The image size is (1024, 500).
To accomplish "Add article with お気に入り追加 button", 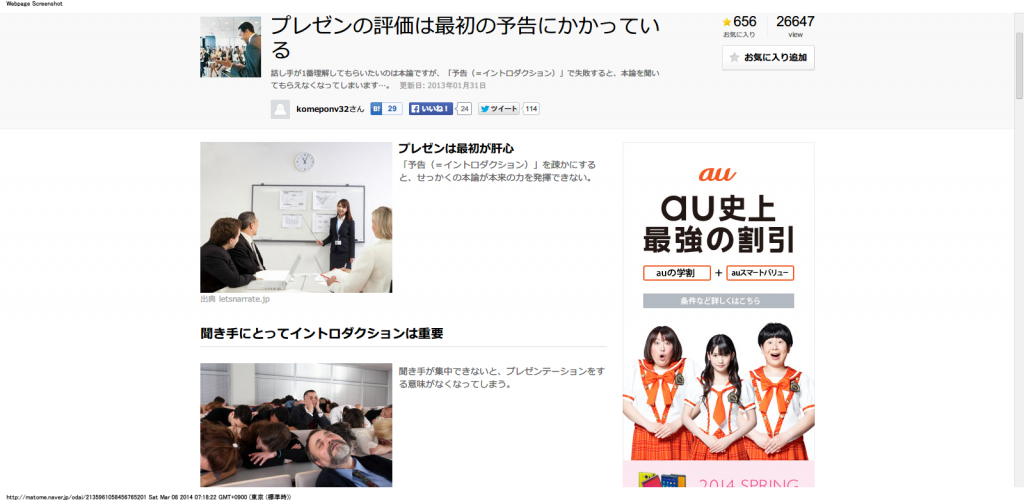I will click(x=768, y=58).
